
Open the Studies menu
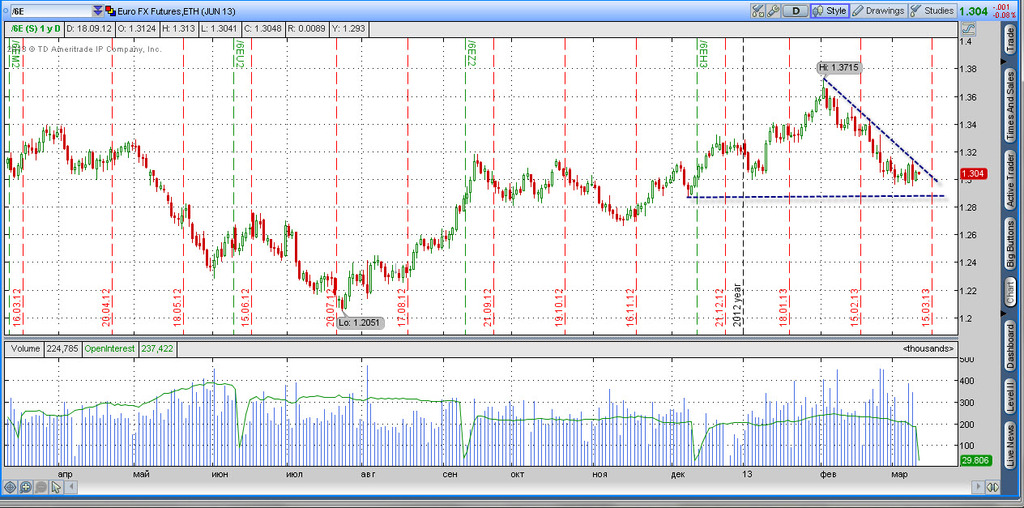coord(933,10)
